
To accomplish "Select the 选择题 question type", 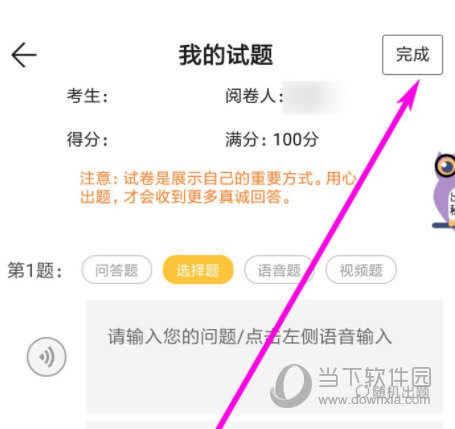I will (x=198, y=270).
